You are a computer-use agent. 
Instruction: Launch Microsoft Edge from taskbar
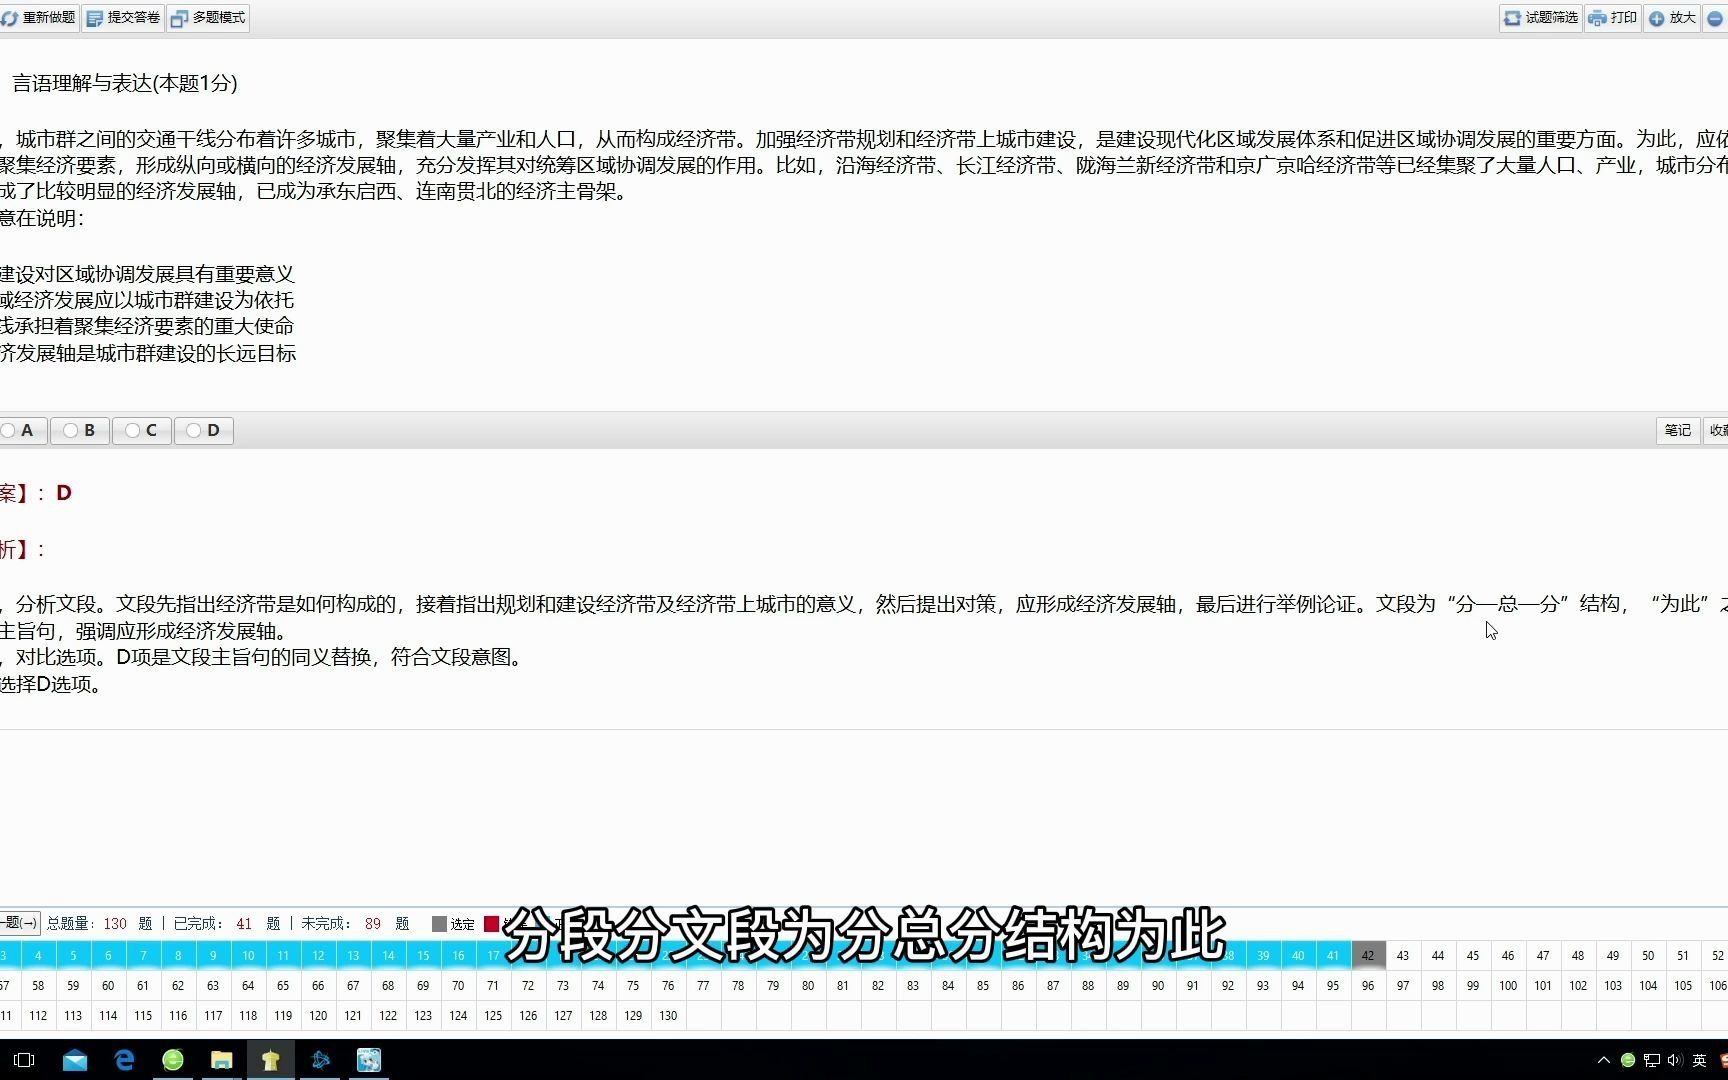point(124,1060)
